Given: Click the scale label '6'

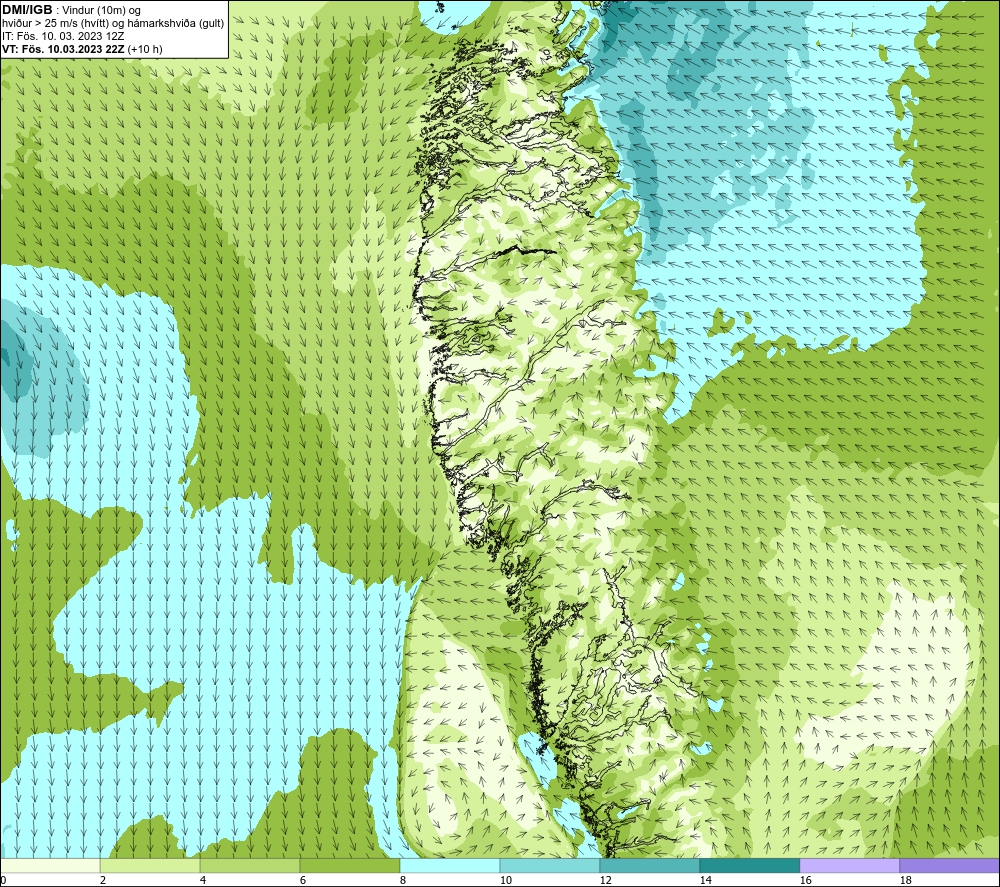Looking at the screenshot, I should (x=302, y=881).
